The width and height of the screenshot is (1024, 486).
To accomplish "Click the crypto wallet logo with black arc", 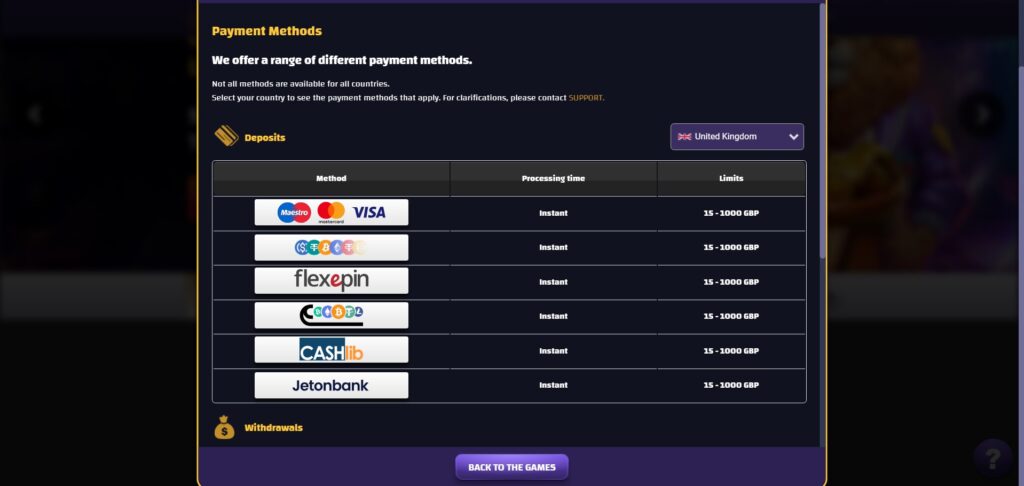I will [331, 316].
